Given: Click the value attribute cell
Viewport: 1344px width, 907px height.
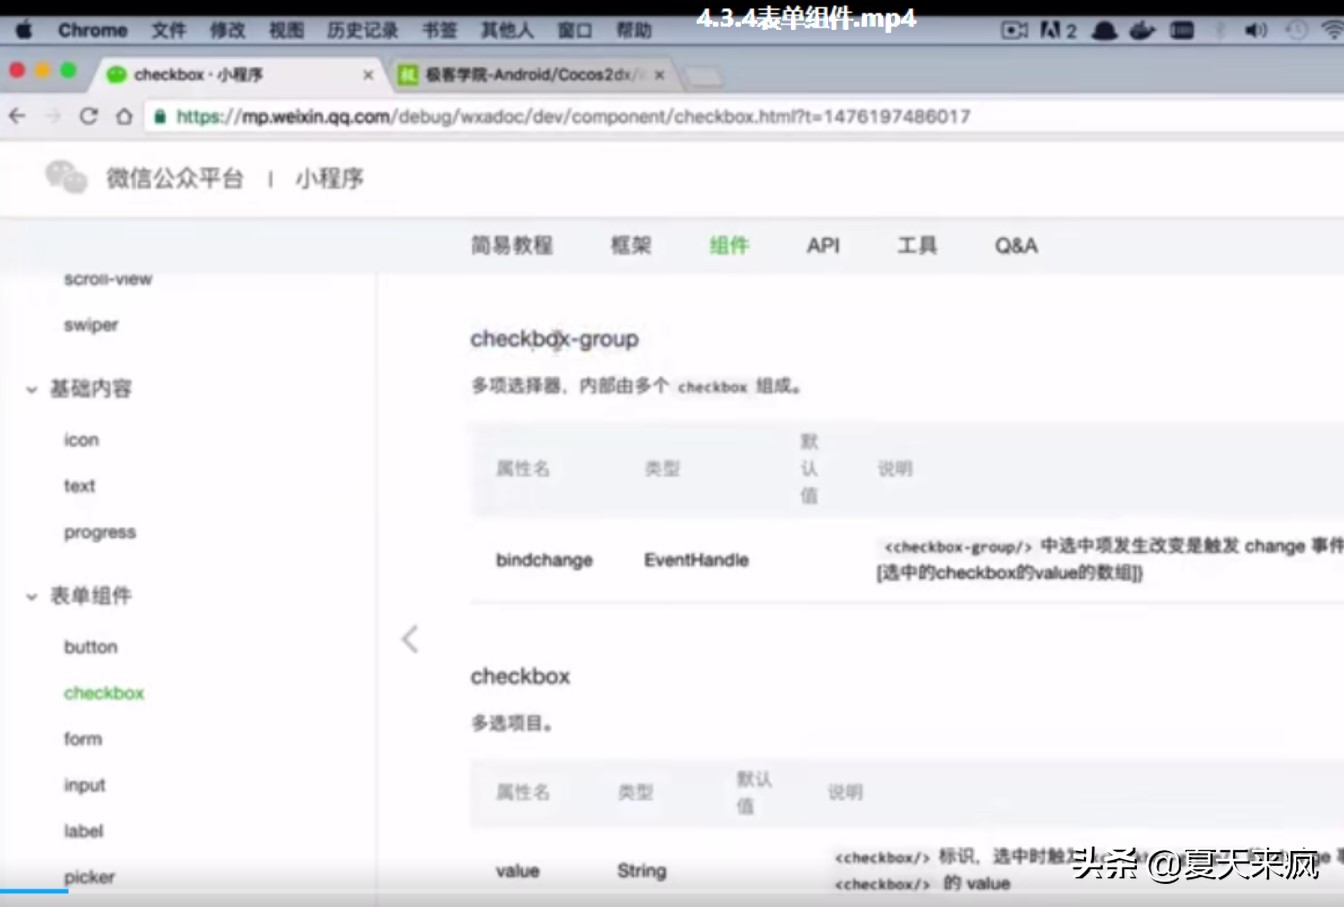Looking at the screenshot, I should click(x=517, y=871).
